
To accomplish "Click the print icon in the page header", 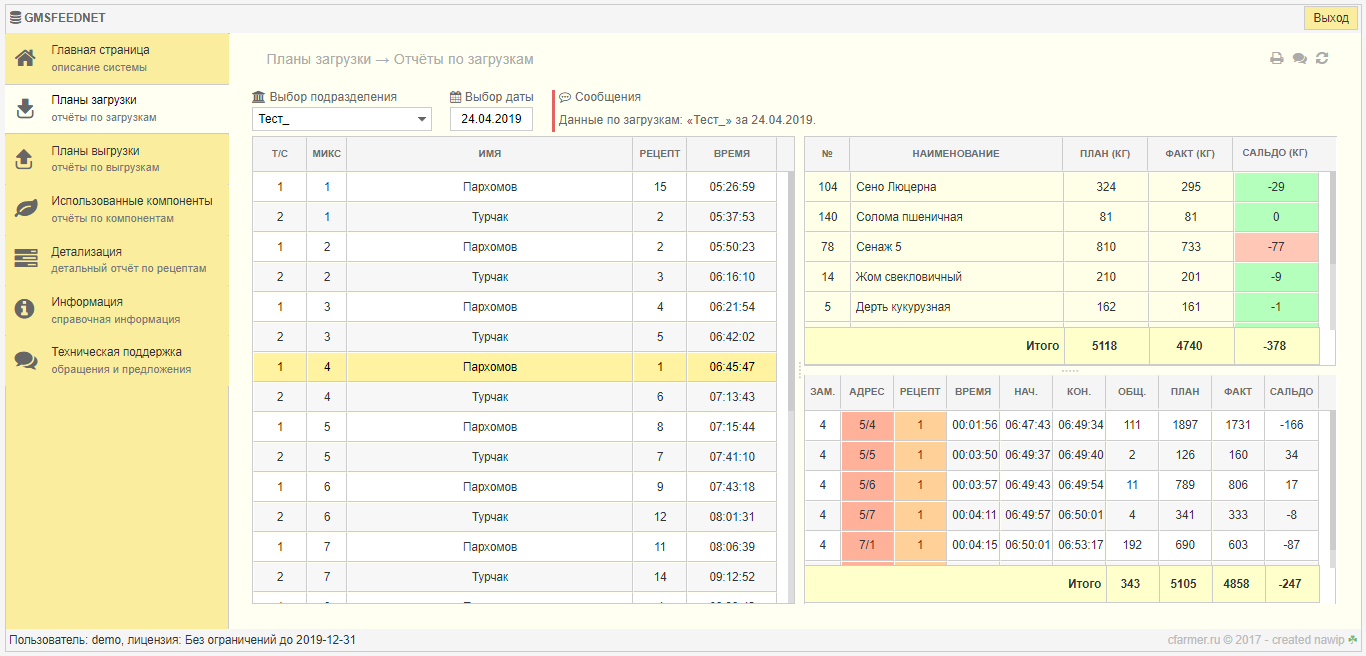I will 1277,59.
